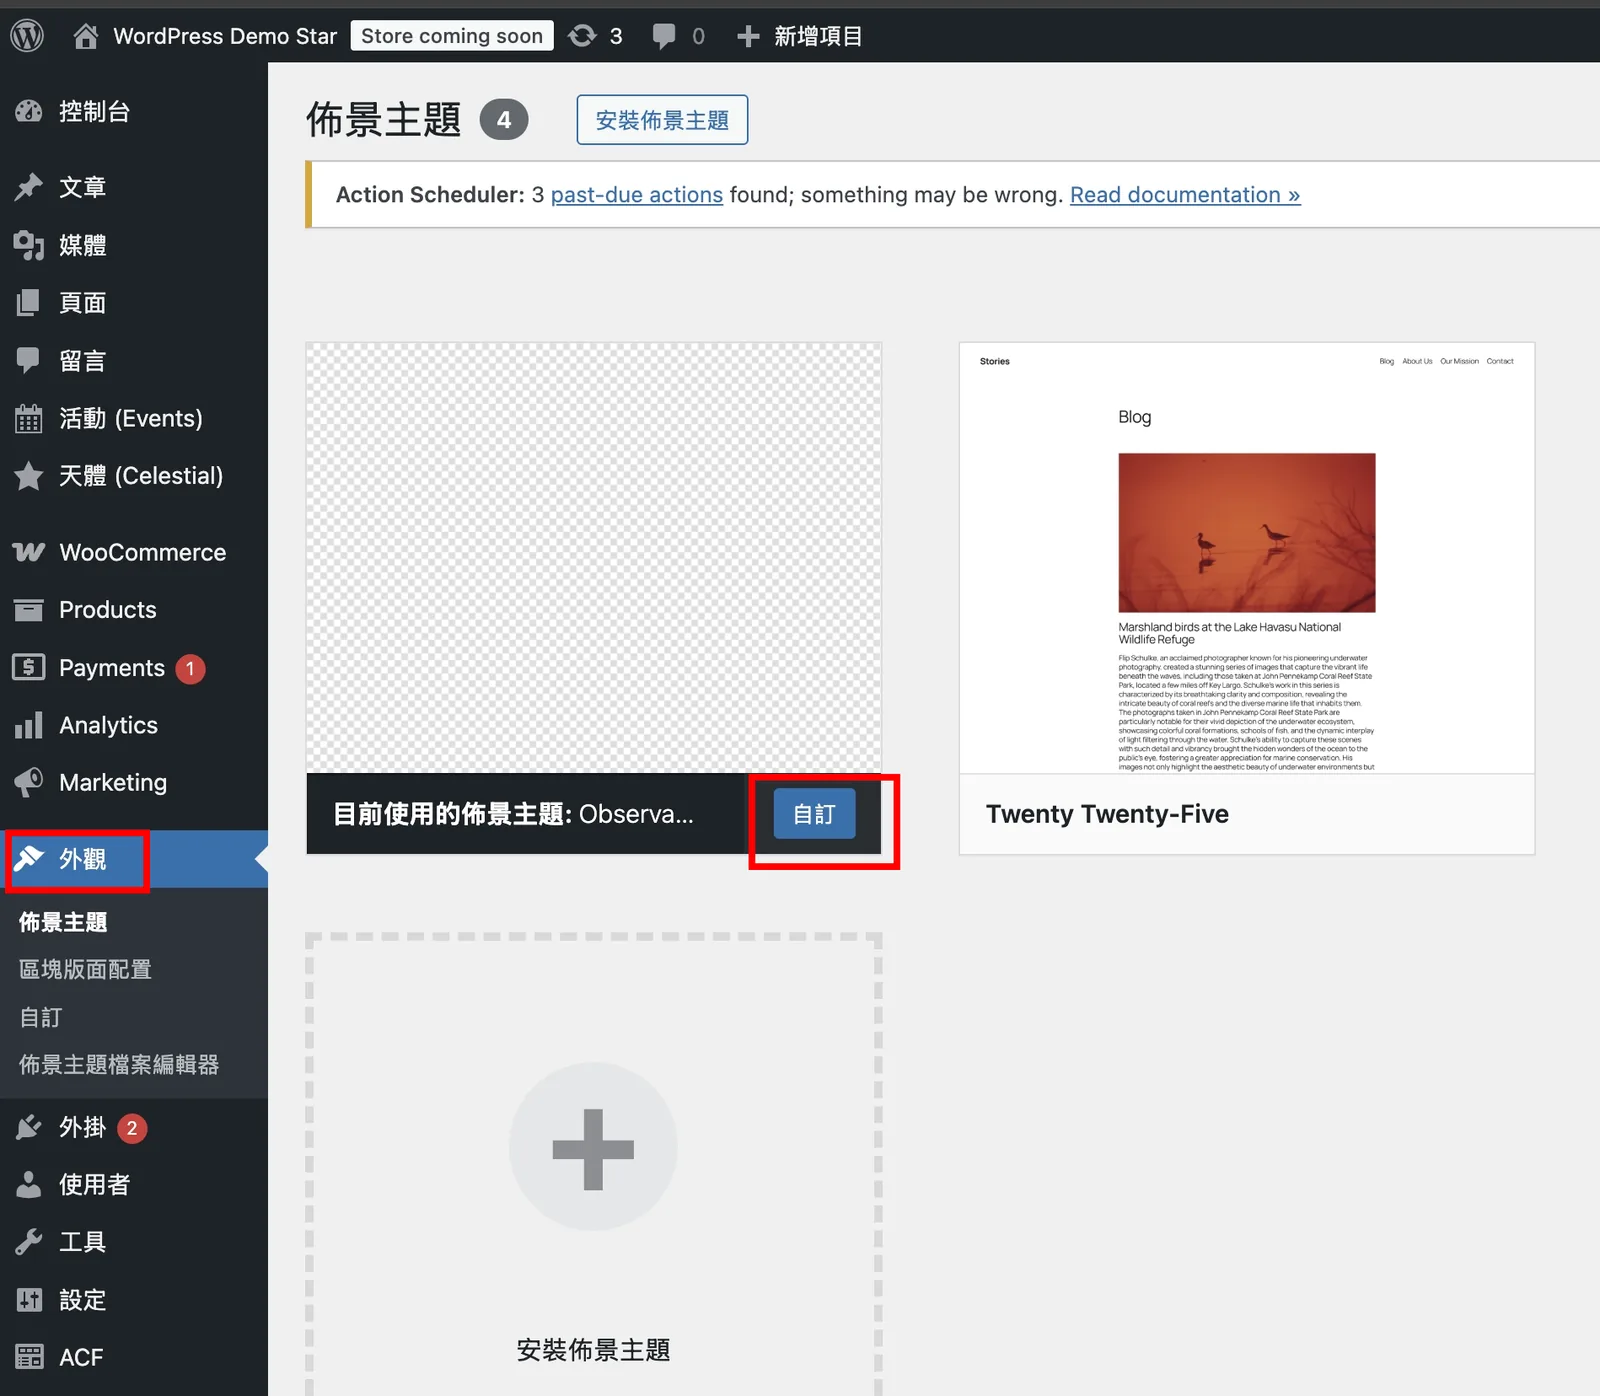Click the Marketing megaphone icon

[x=29, y=782]
